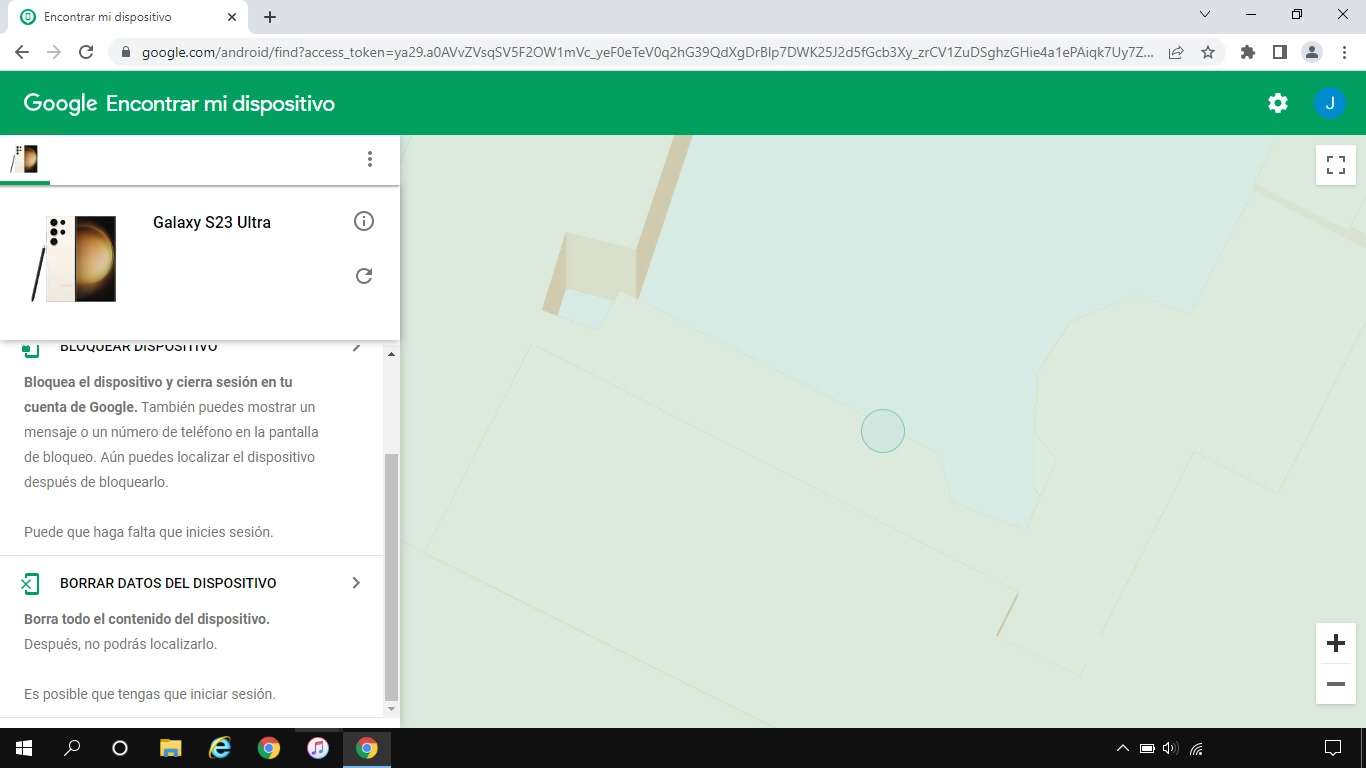
Task: Click Borrar datos del dispositivo option
Action: click(x=168, y=583)
